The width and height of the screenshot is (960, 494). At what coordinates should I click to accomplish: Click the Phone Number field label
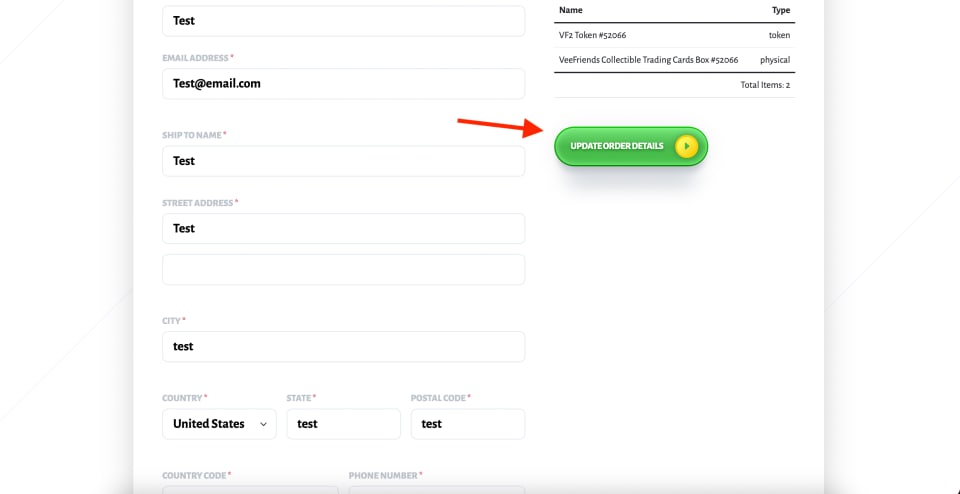tap(384, 476)
